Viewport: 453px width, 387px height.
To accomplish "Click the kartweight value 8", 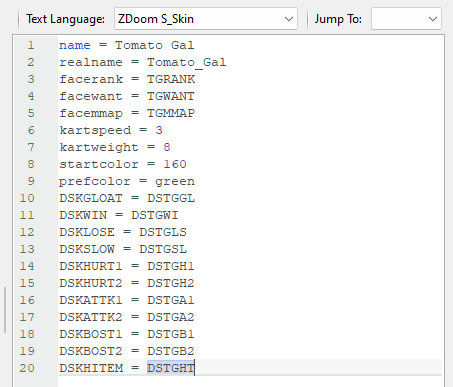I will [x=167, y=147].
